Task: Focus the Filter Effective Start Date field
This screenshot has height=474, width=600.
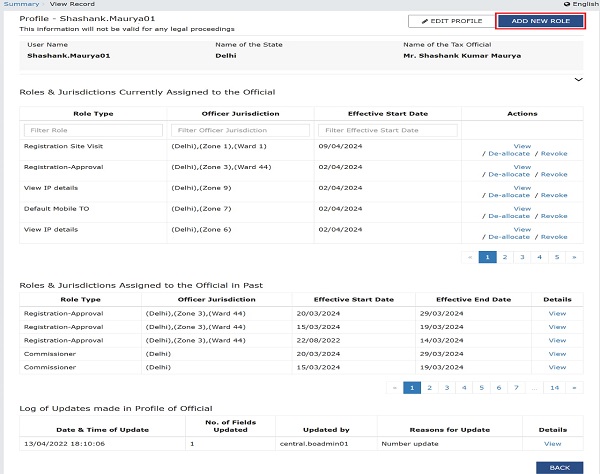Action: pos(388,130)
